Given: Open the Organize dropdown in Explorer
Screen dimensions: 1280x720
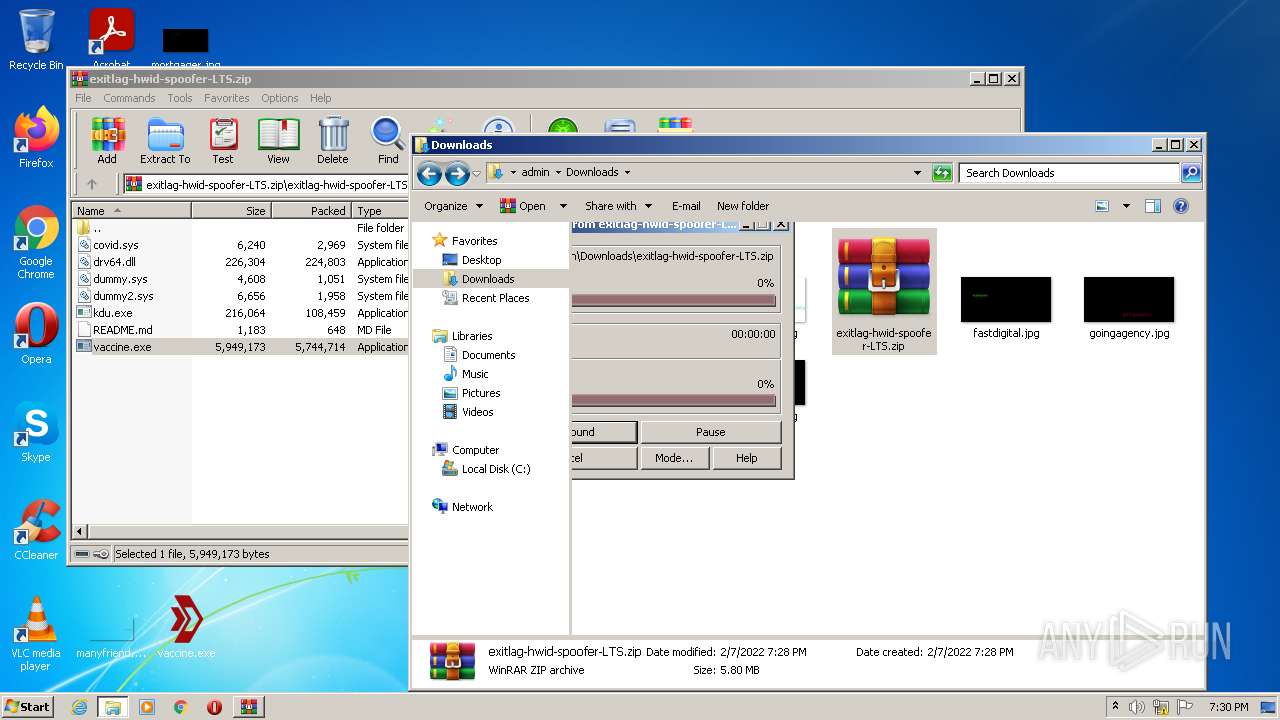Looking at the screenshot, I should [453, 206].
